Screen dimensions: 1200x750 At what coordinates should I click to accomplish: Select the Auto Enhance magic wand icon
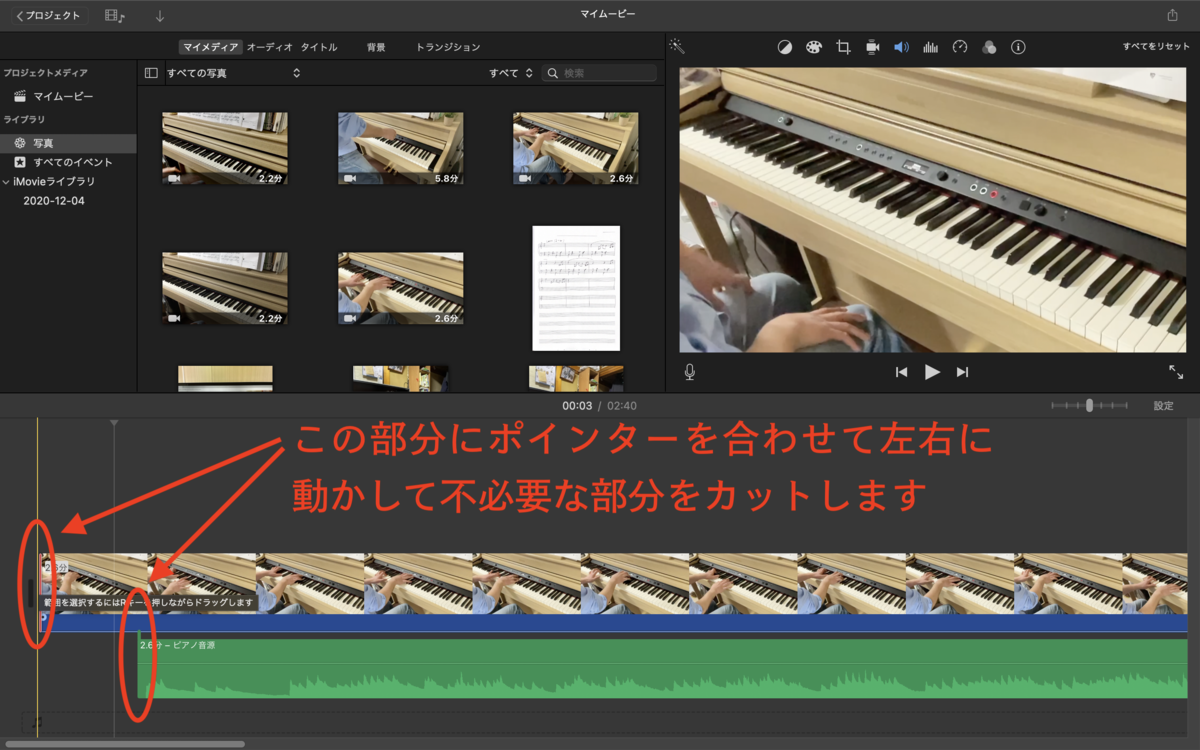[x=677, y=46]
